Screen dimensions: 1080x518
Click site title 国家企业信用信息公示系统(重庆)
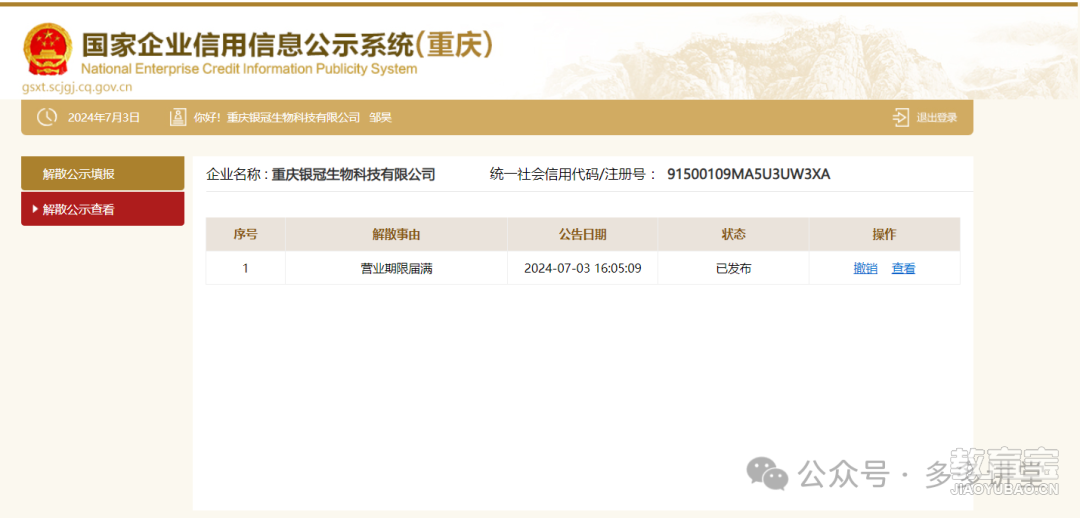[x=288, y=45]
